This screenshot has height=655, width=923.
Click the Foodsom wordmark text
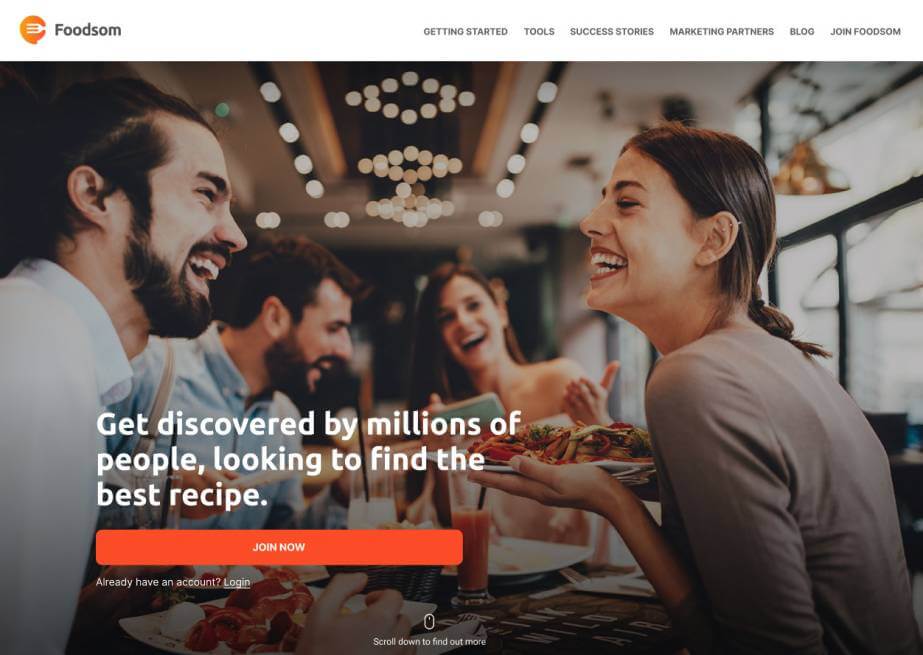[88, 30]
